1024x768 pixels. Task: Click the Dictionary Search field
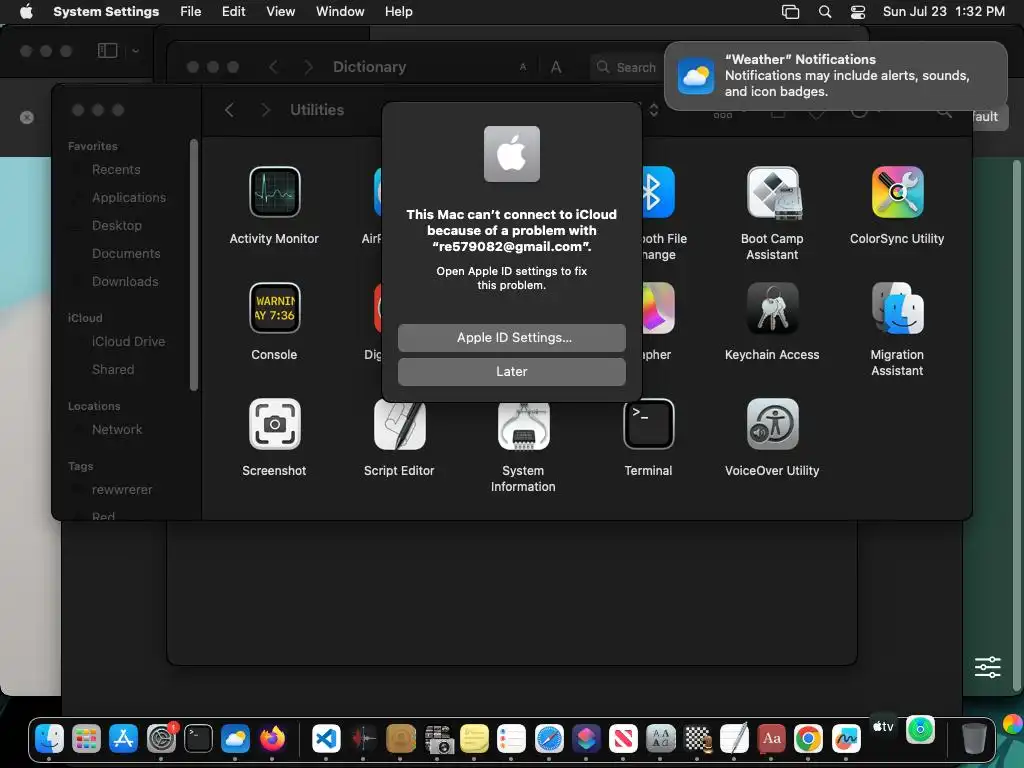click(x=627, y=67)
